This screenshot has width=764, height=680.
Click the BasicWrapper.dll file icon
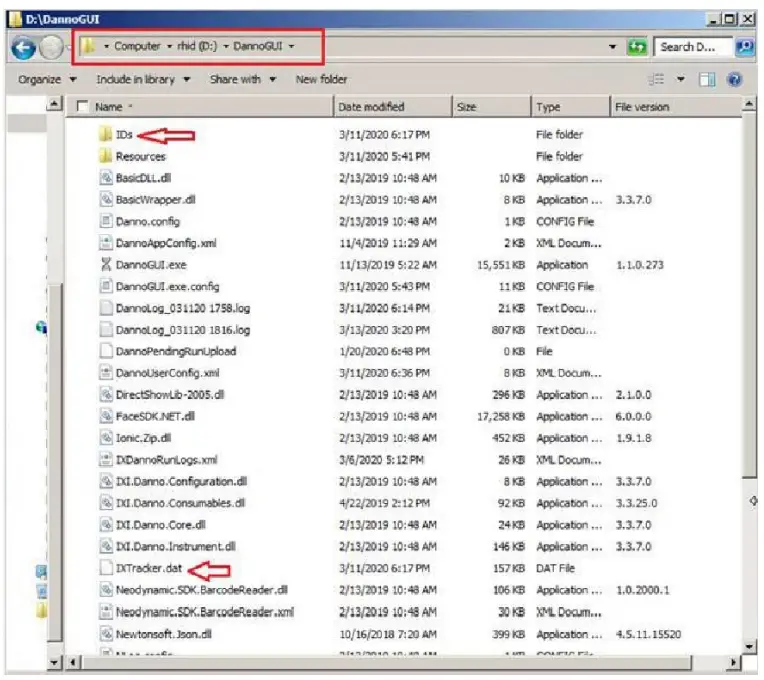click(105, 199)
